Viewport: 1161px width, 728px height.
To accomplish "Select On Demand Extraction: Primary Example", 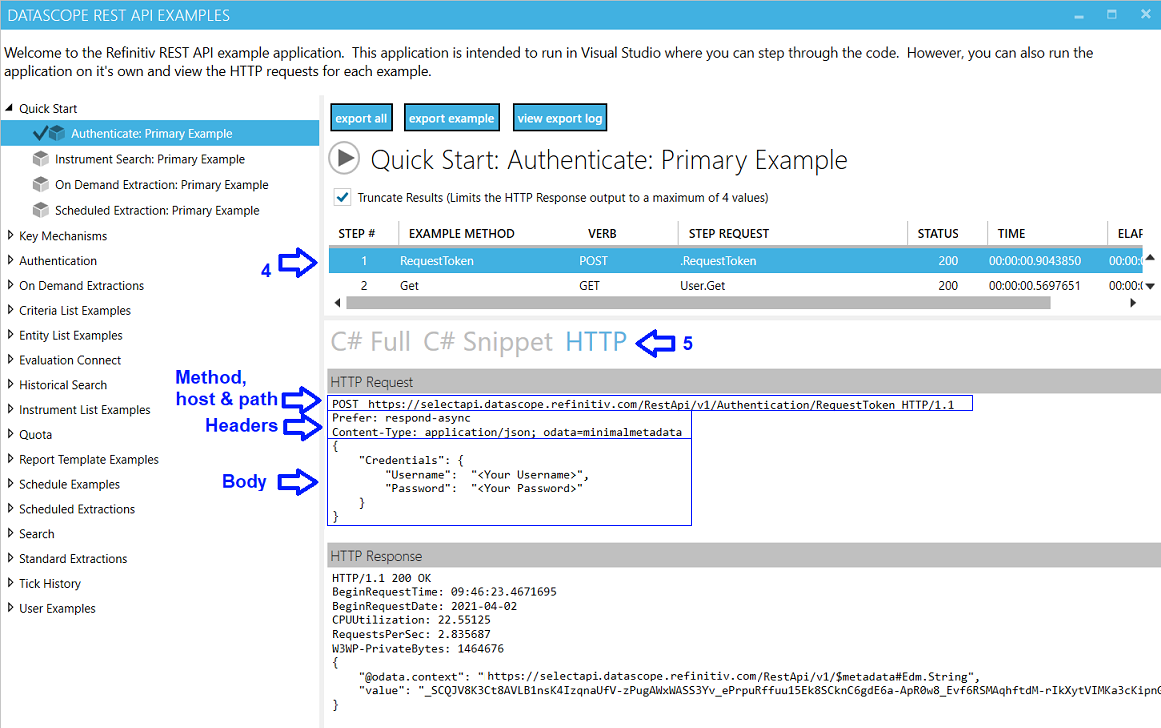I will click(161, 184).
